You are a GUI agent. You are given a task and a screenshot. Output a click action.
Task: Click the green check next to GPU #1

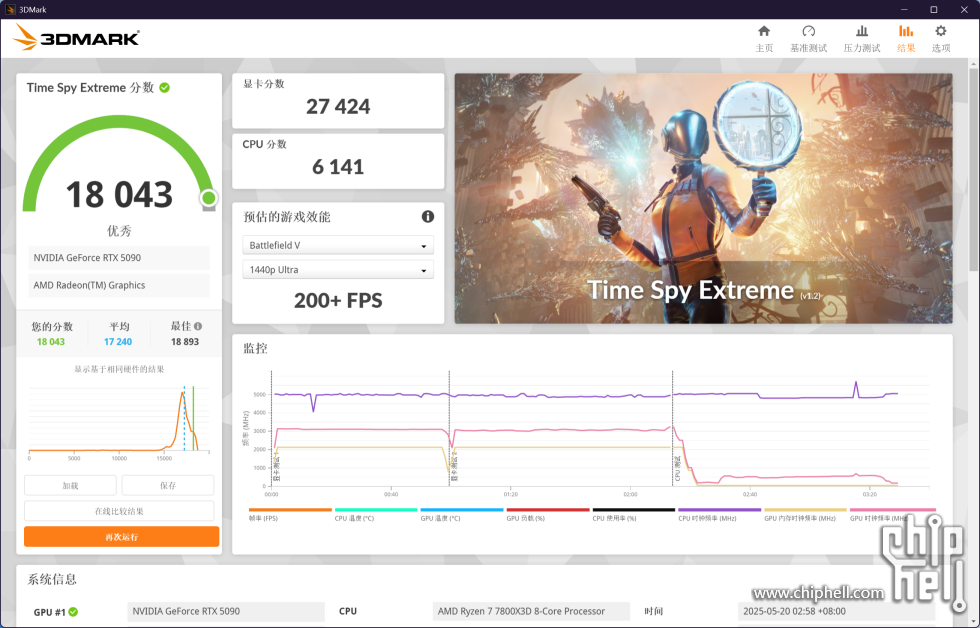point(73,612)
